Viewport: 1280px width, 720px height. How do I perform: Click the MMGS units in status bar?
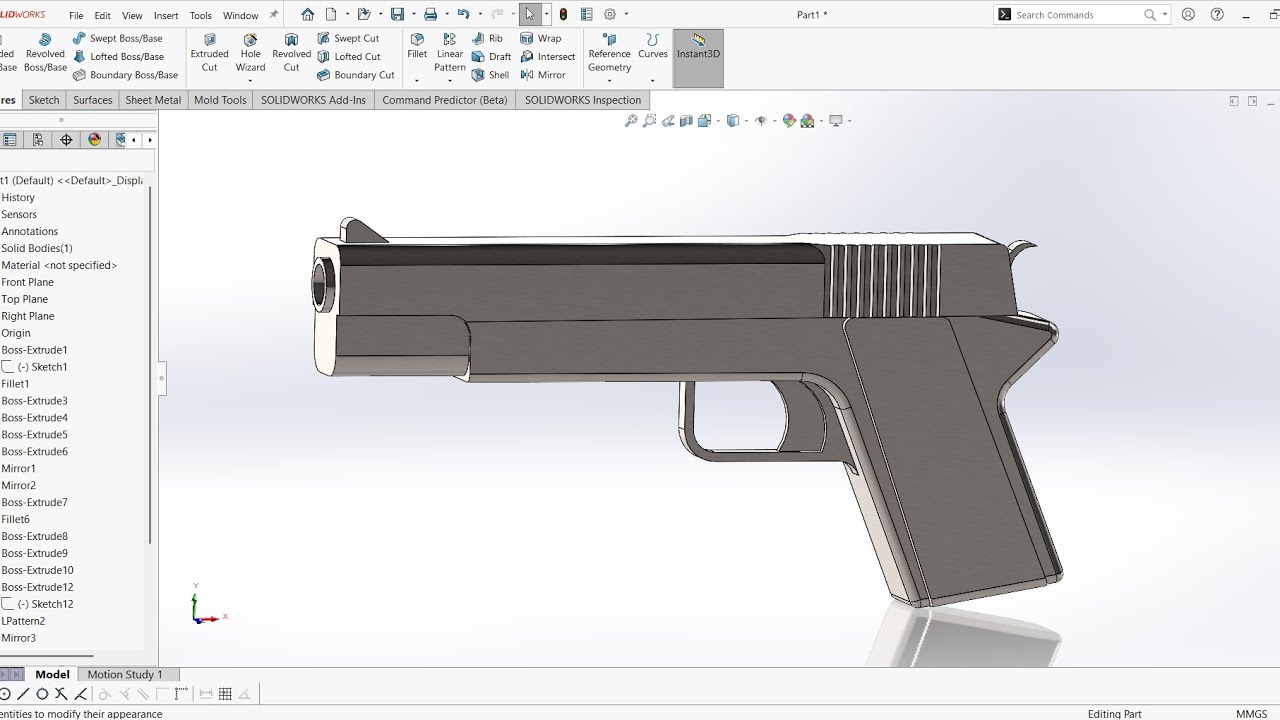tap(1251, 714)
